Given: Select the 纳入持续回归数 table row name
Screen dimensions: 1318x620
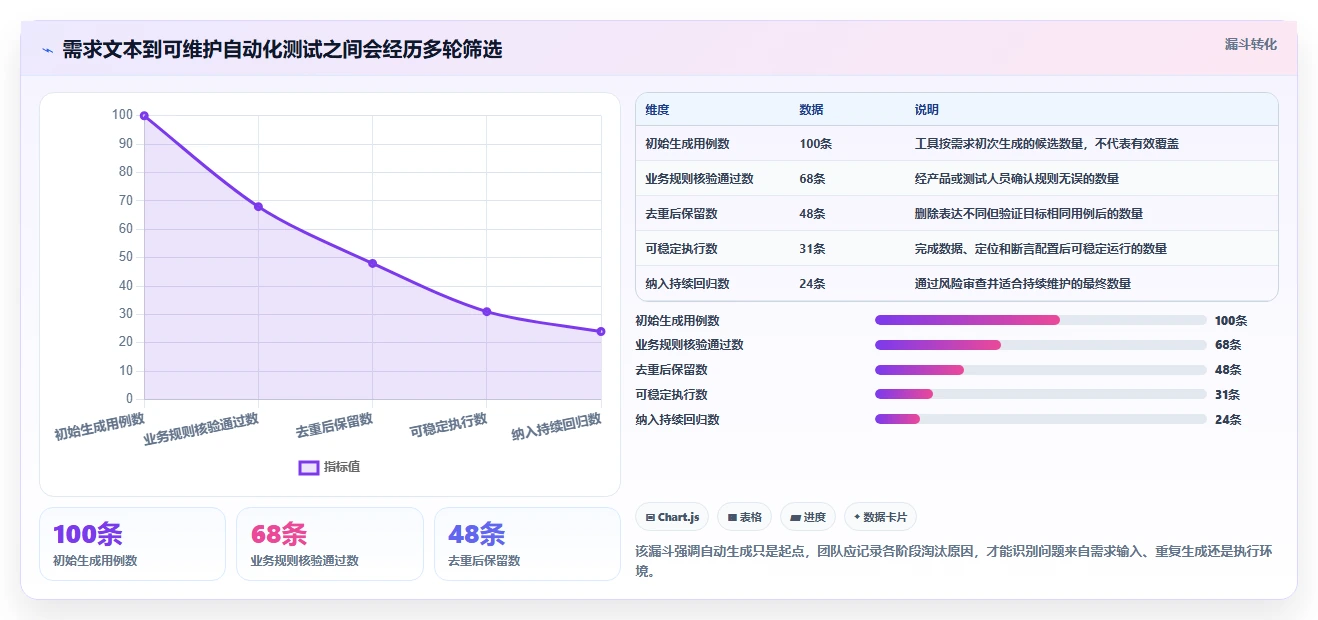Looking at the screenshot, I should (687, 284).
